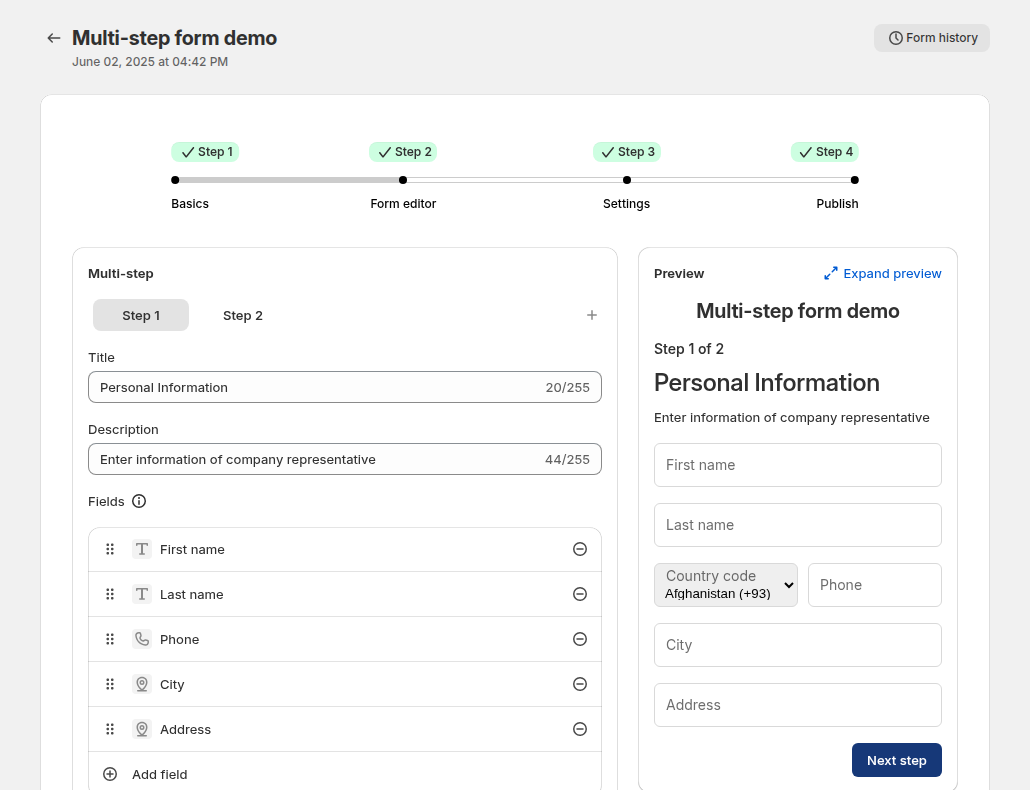Open the Last name field row

pyautogui.click(x=345, y=594)
